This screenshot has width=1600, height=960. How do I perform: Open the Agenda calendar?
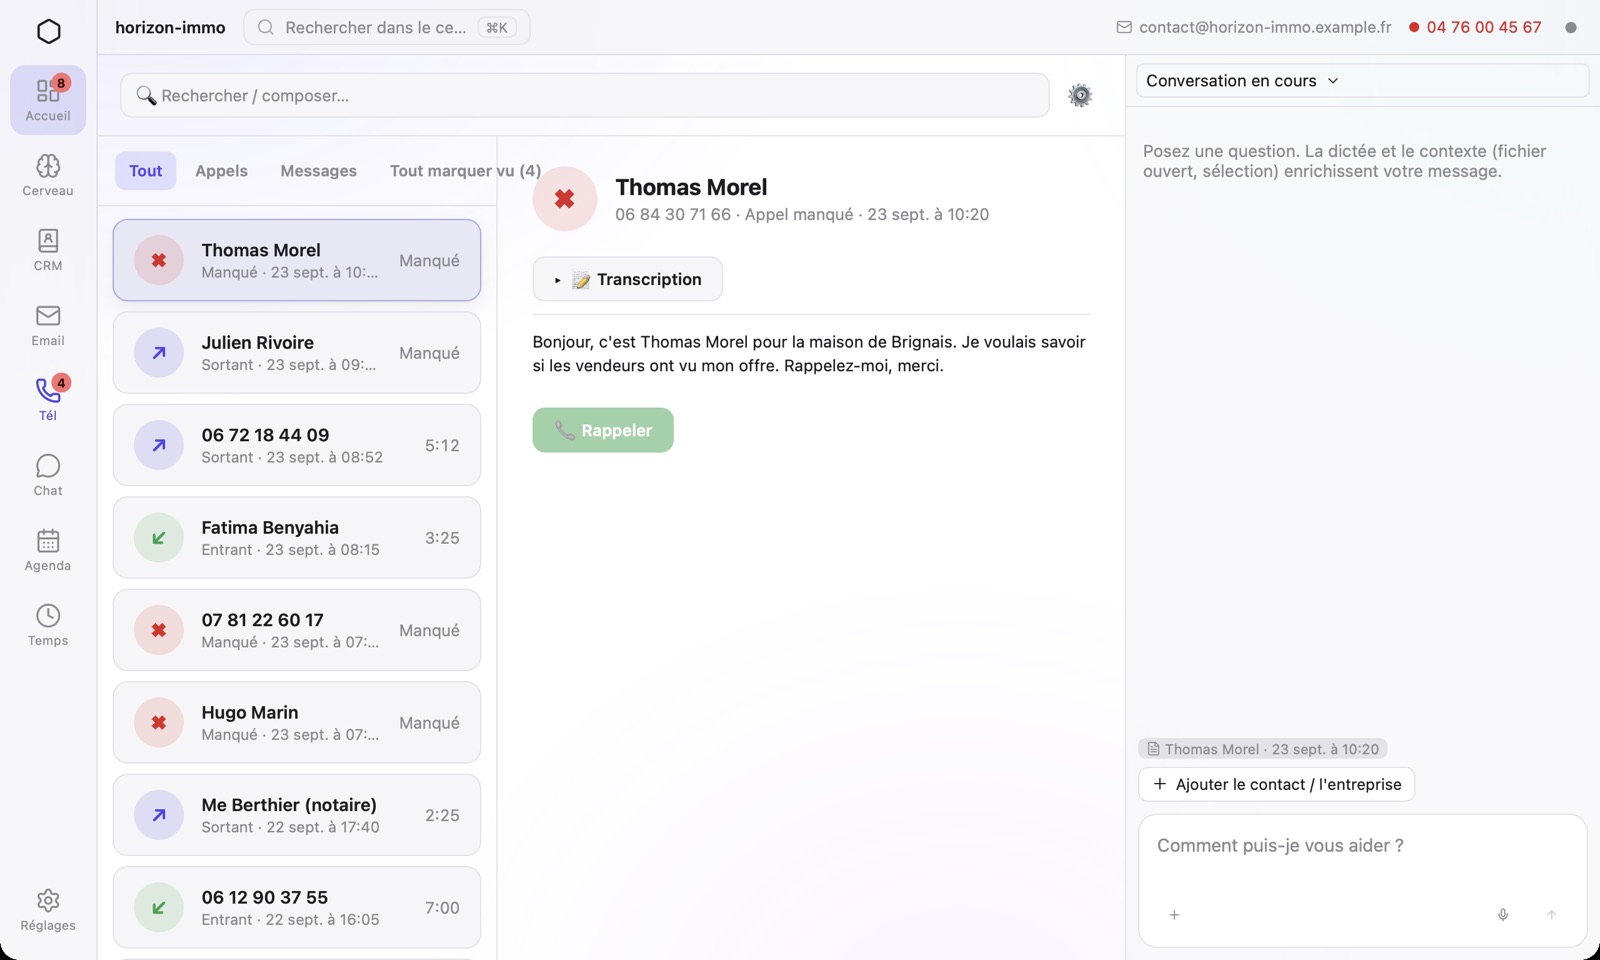click(x=48, y=550)
